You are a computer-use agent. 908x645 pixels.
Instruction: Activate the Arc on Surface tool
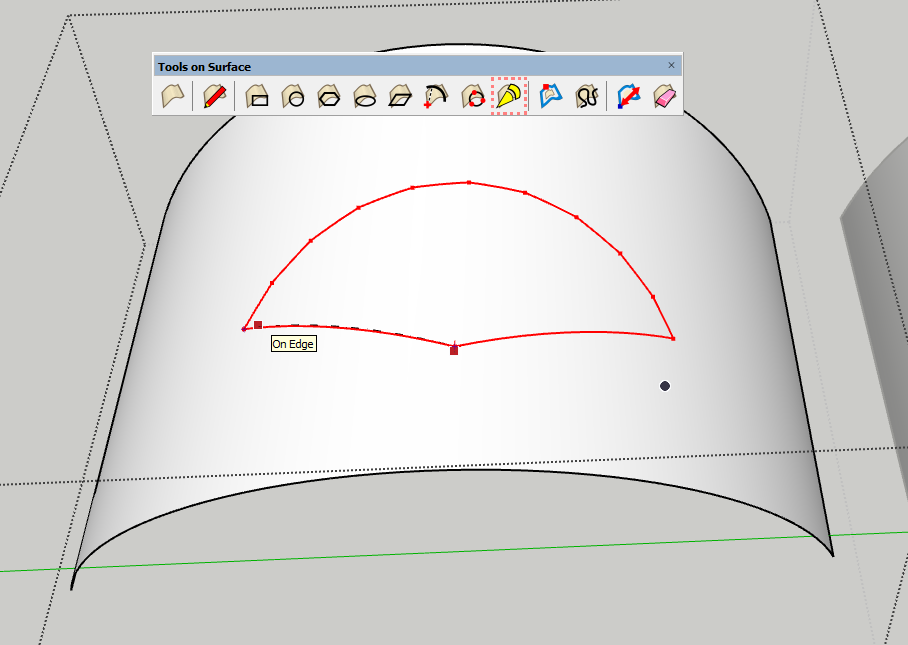[x=436, y=97]
